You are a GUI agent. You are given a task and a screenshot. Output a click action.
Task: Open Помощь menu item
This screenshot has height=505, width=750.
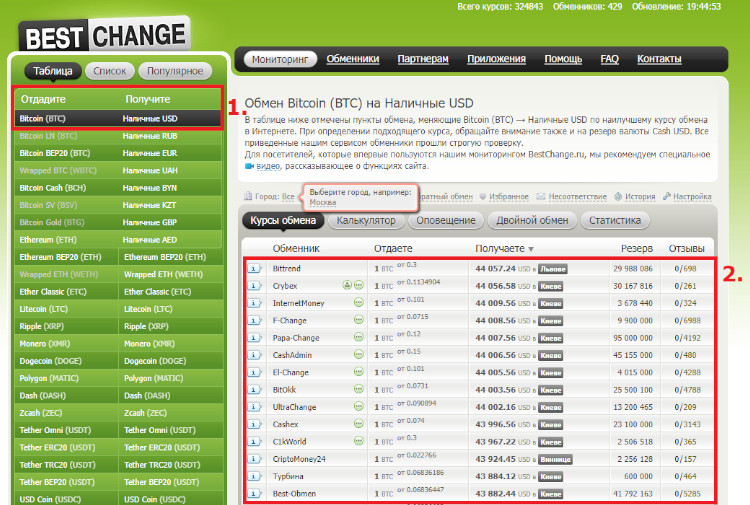coord(563,59)
